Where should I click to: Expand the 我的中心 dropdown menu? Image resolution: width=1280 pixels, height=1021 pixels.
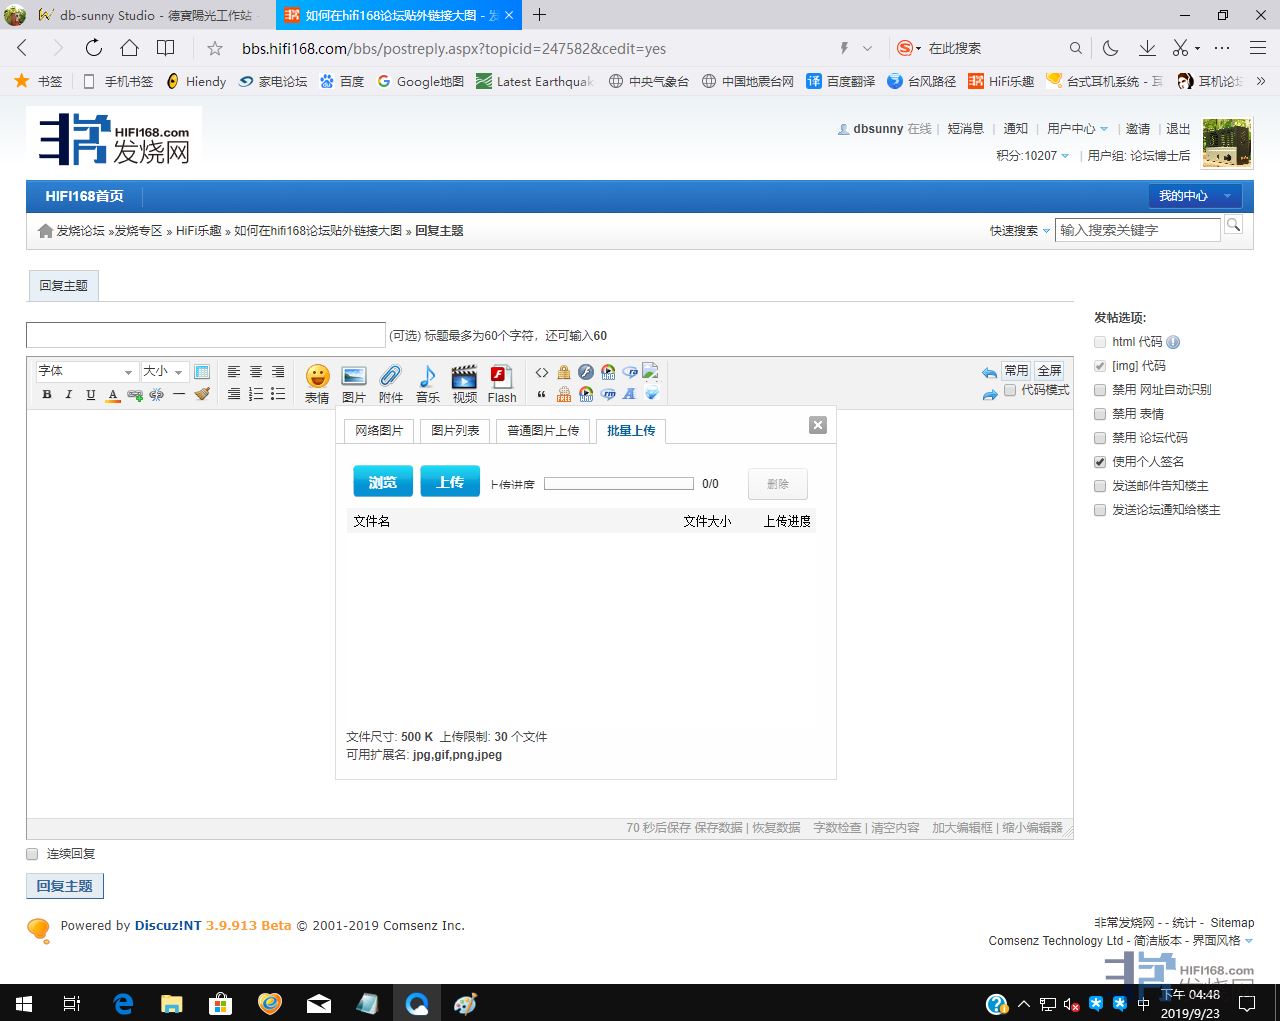pyautogui.click(x=1194, y=196)
